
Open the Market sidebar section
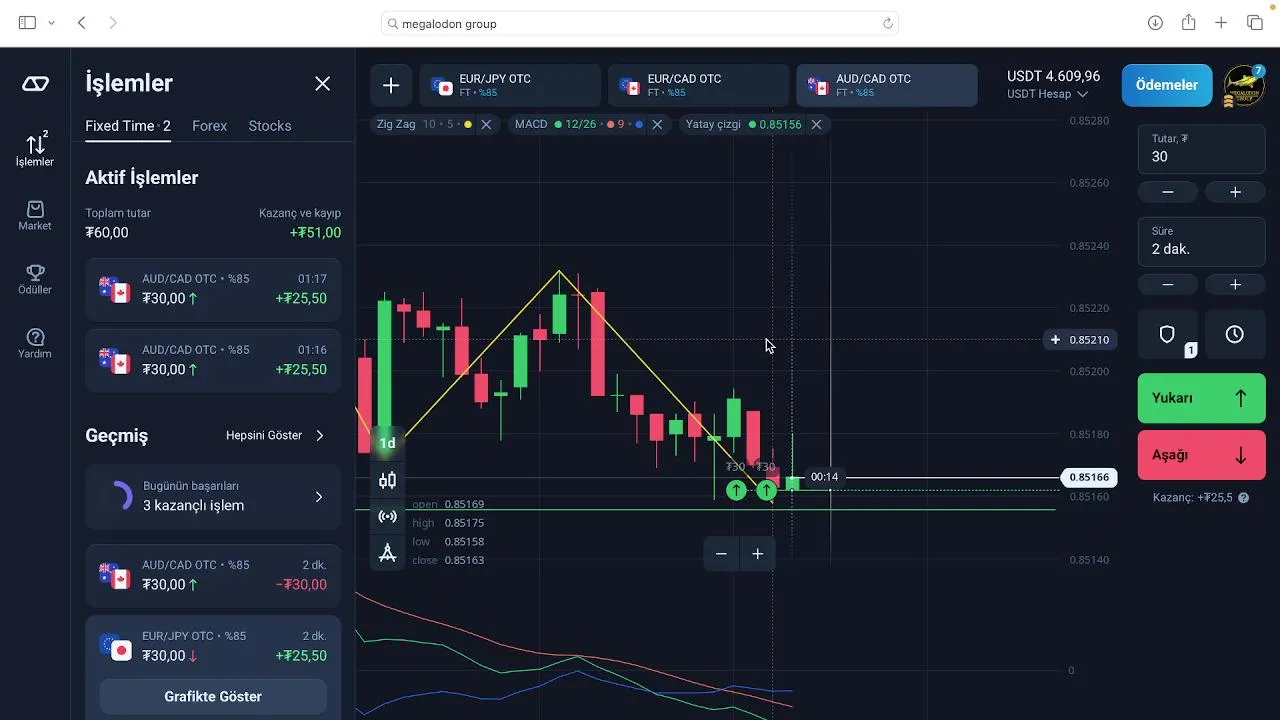click(35, 214)
